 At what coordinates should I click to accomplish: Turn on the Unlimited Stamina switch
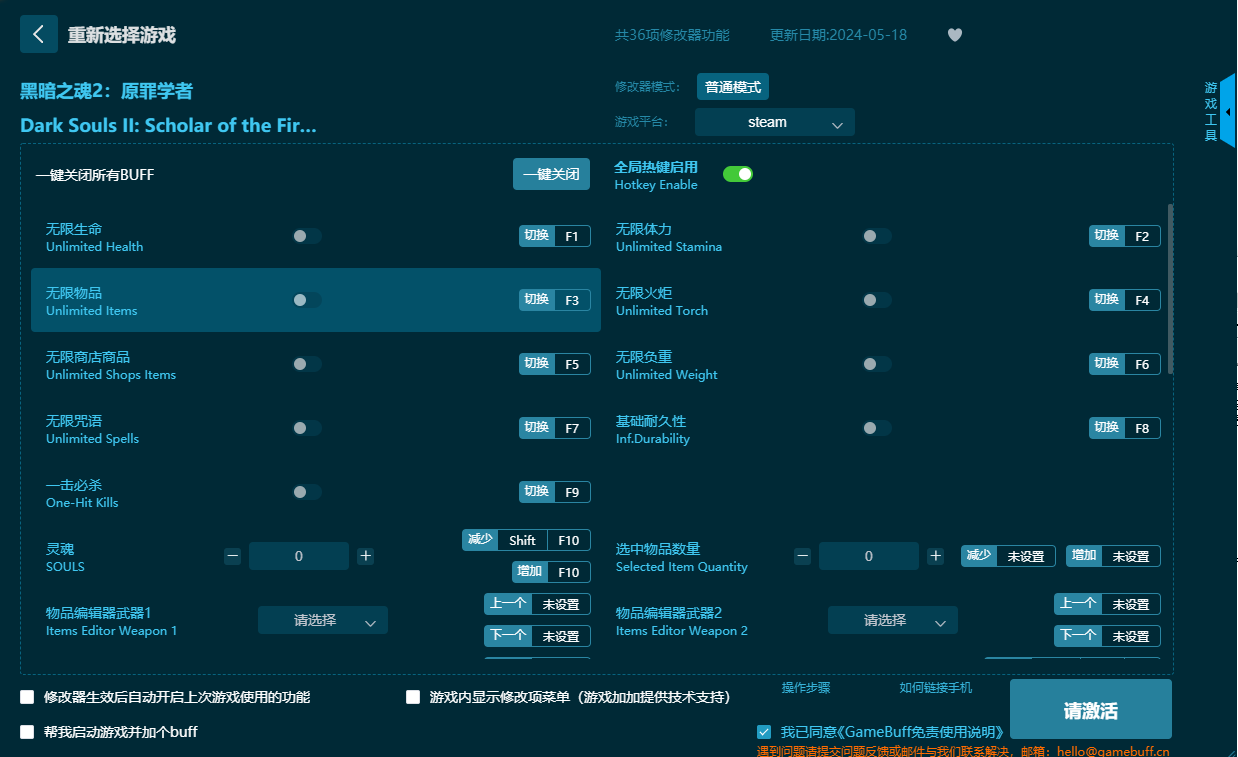coord(877,235)
